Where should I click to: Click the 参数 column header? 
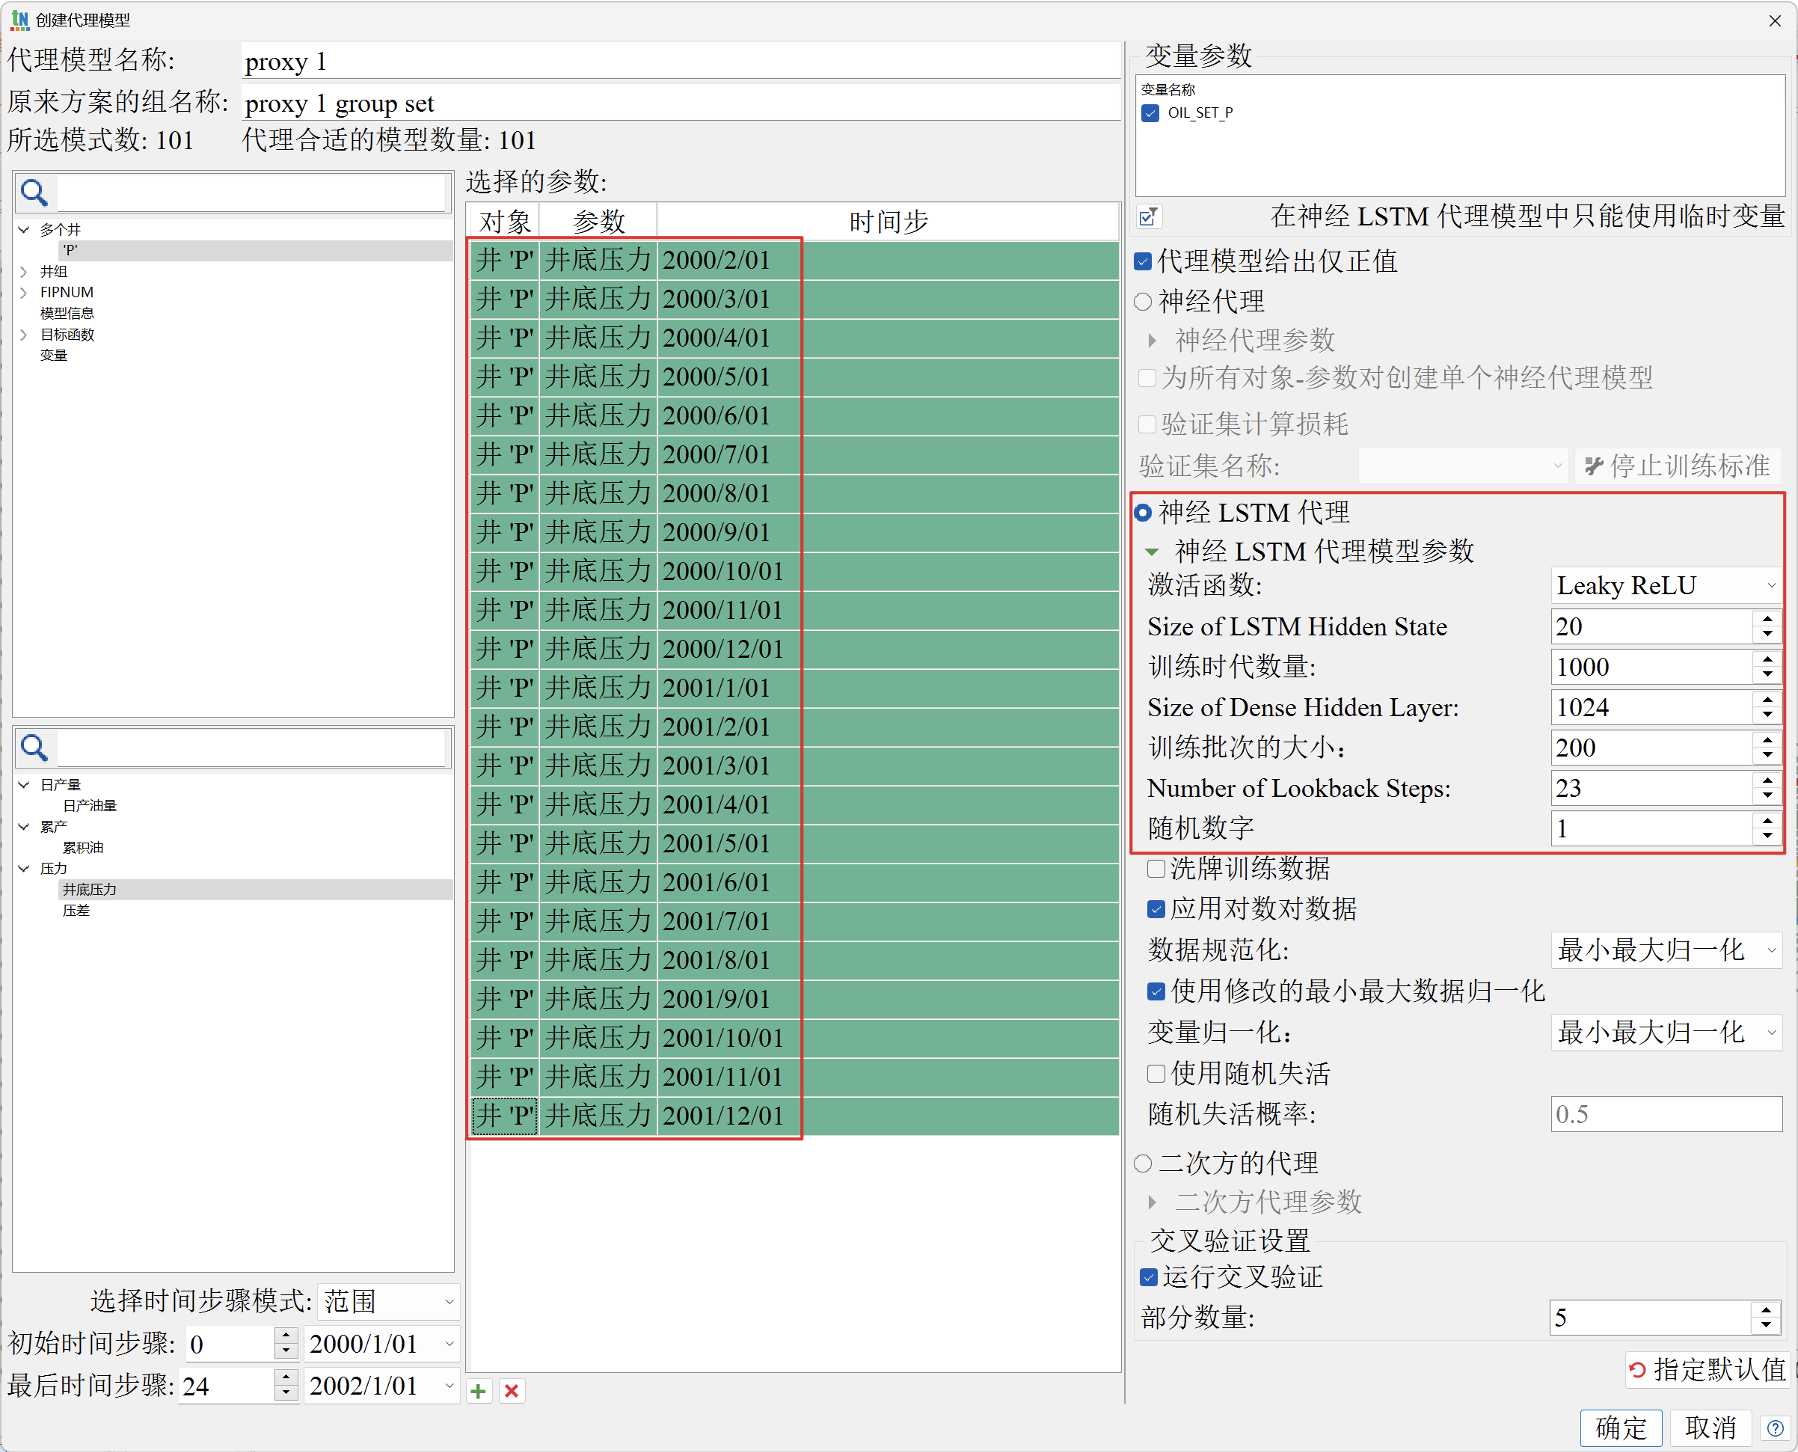tap(598, 221)
